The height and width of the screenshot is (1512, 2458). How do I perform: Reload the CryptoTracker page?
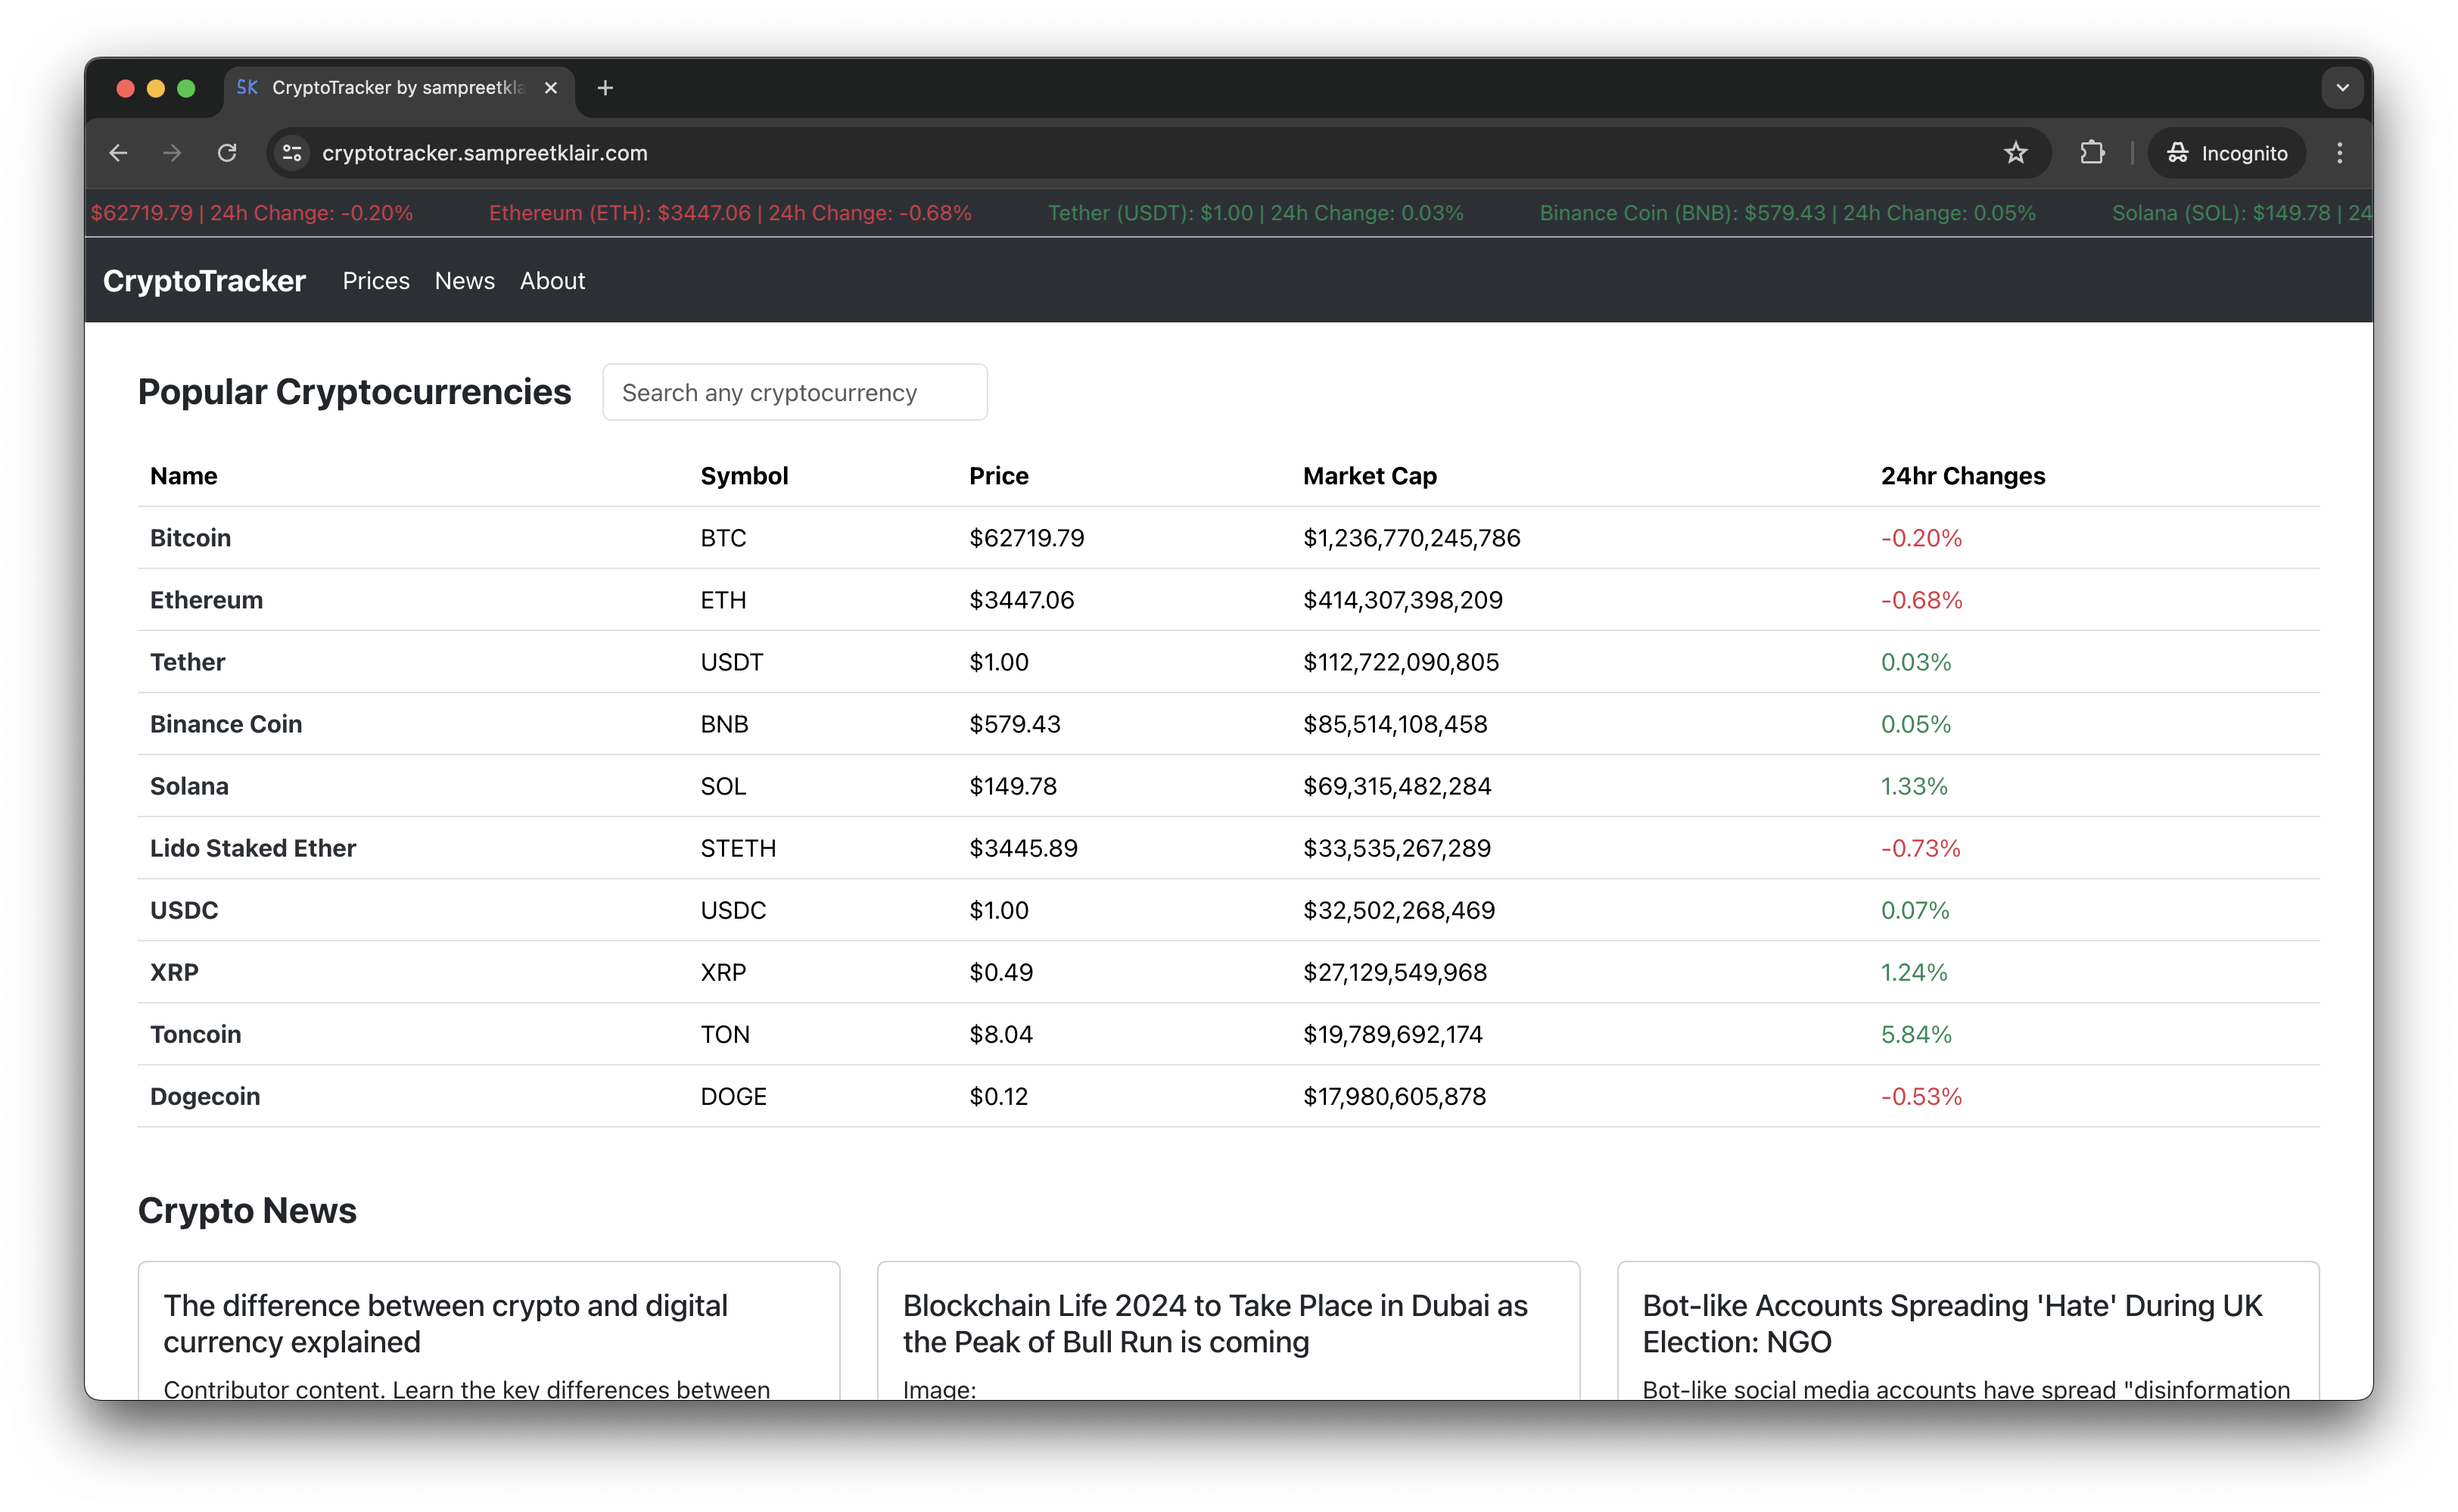pyautogui.click(x=227, y=153)
